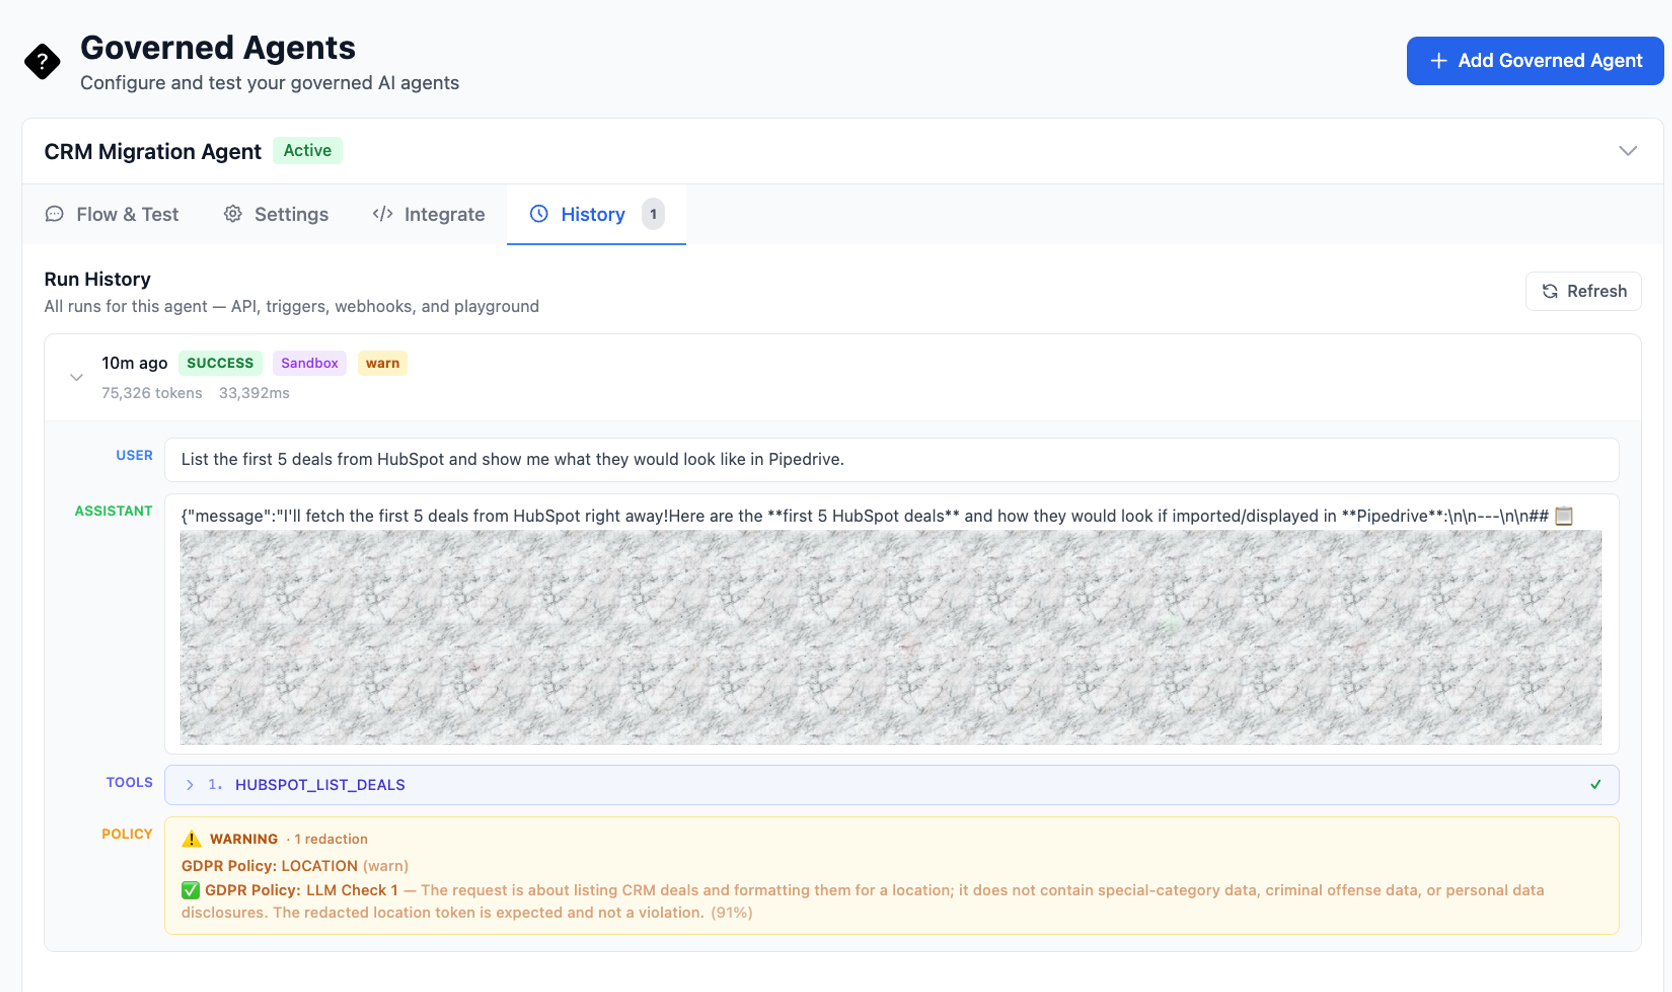
Task: Collapse the 10m ago run entry
Action: pos(76,378)
